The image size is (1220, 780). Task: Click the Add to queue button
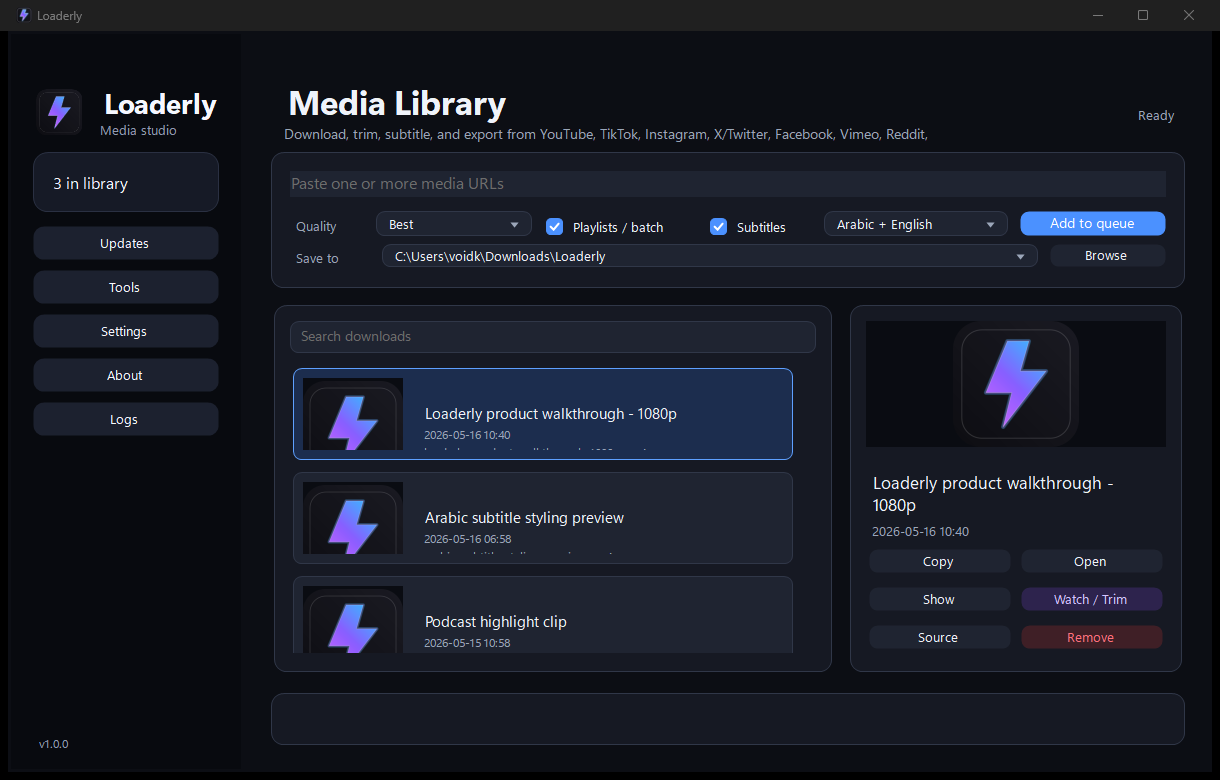1092,223
